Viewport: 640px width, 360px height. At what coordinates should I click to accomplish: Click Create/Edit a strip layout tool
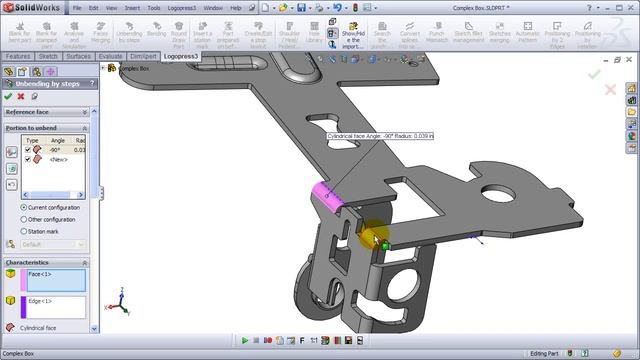click(258, 34)
